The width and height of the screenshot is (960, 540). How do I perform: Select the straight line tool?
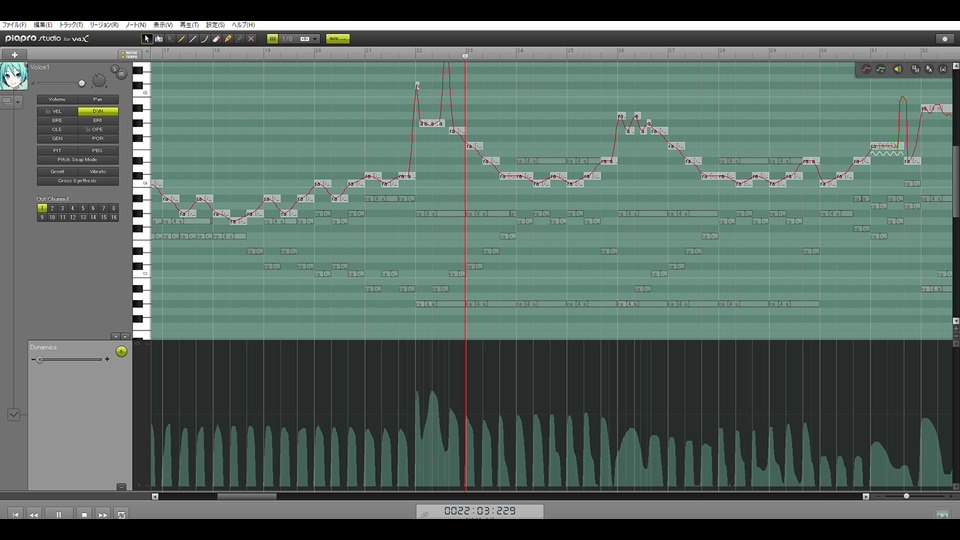point(193,39)
